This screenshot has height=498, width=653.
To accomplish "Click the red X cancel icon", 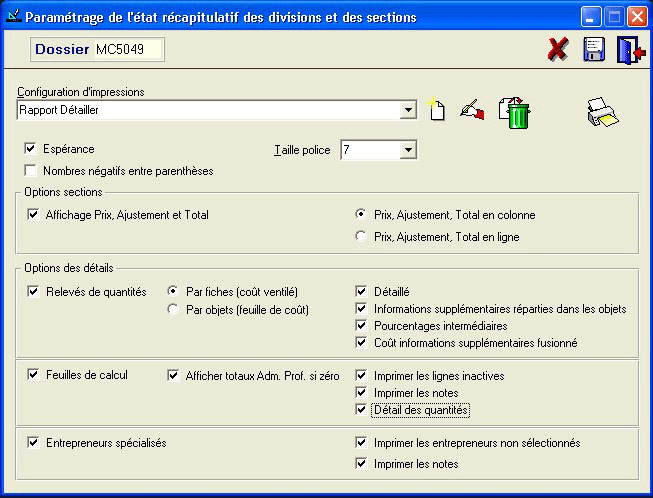I will (x=558, y=50).
